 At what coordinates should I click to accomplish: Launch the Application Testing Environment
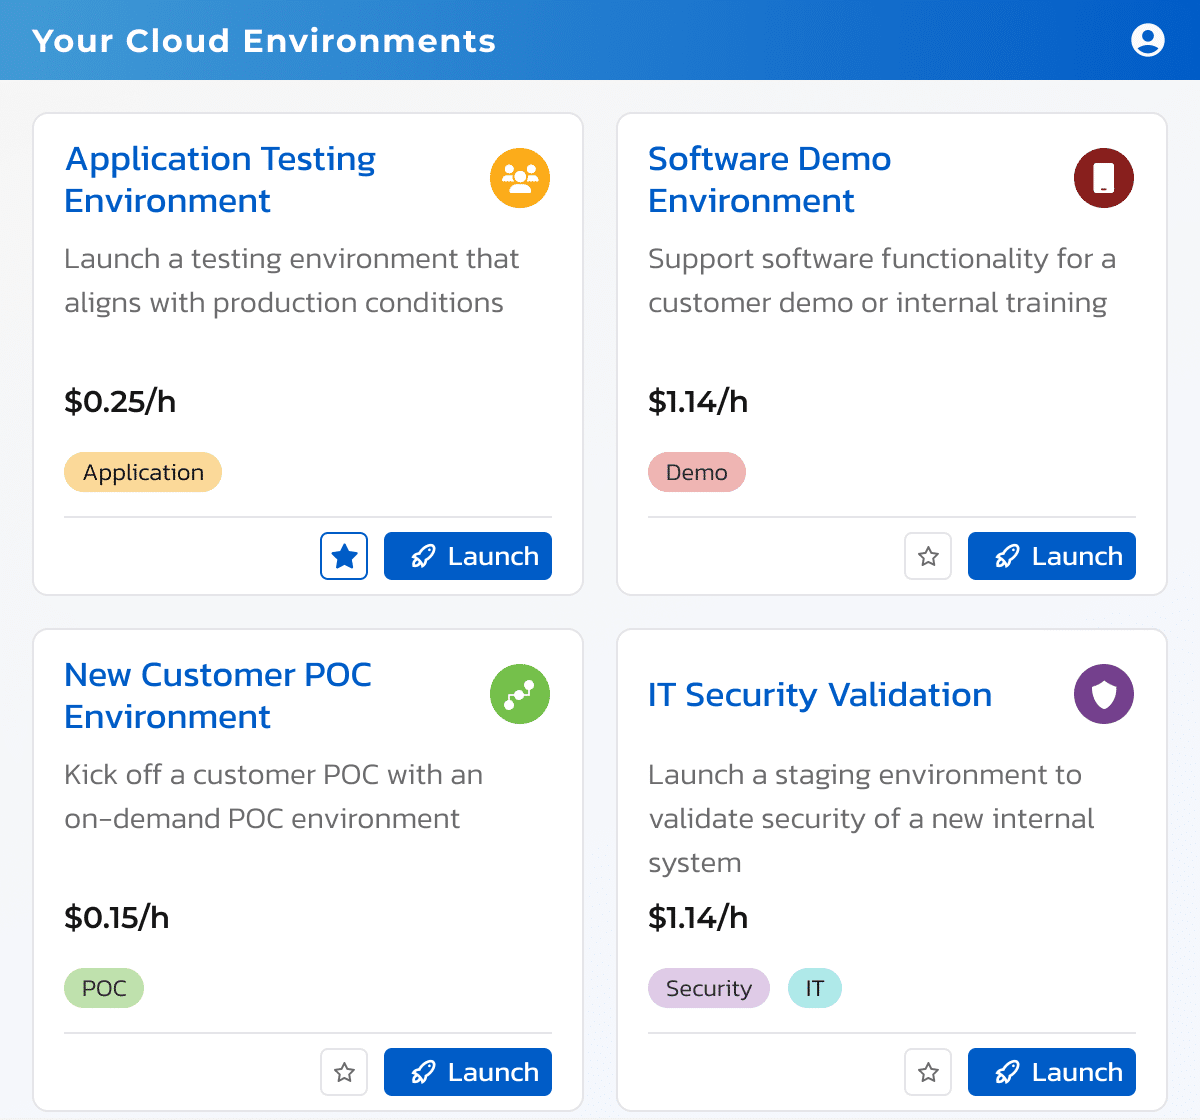[467, 555]
